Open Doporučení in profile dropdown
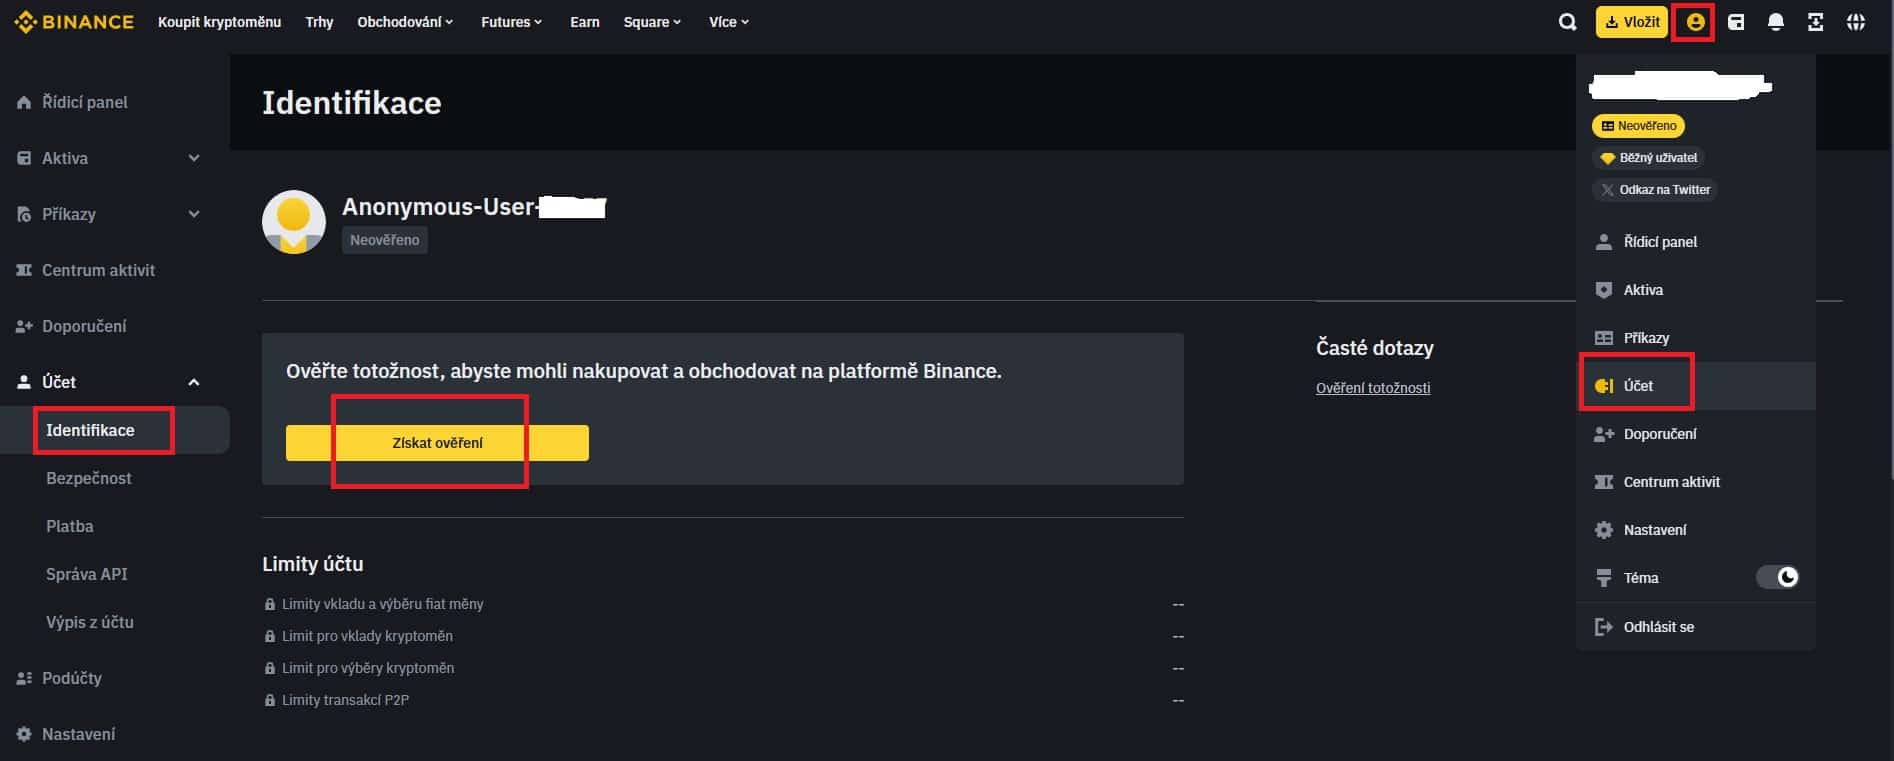The height and width of the screenshot is (761, 1894). point(1696,434)
